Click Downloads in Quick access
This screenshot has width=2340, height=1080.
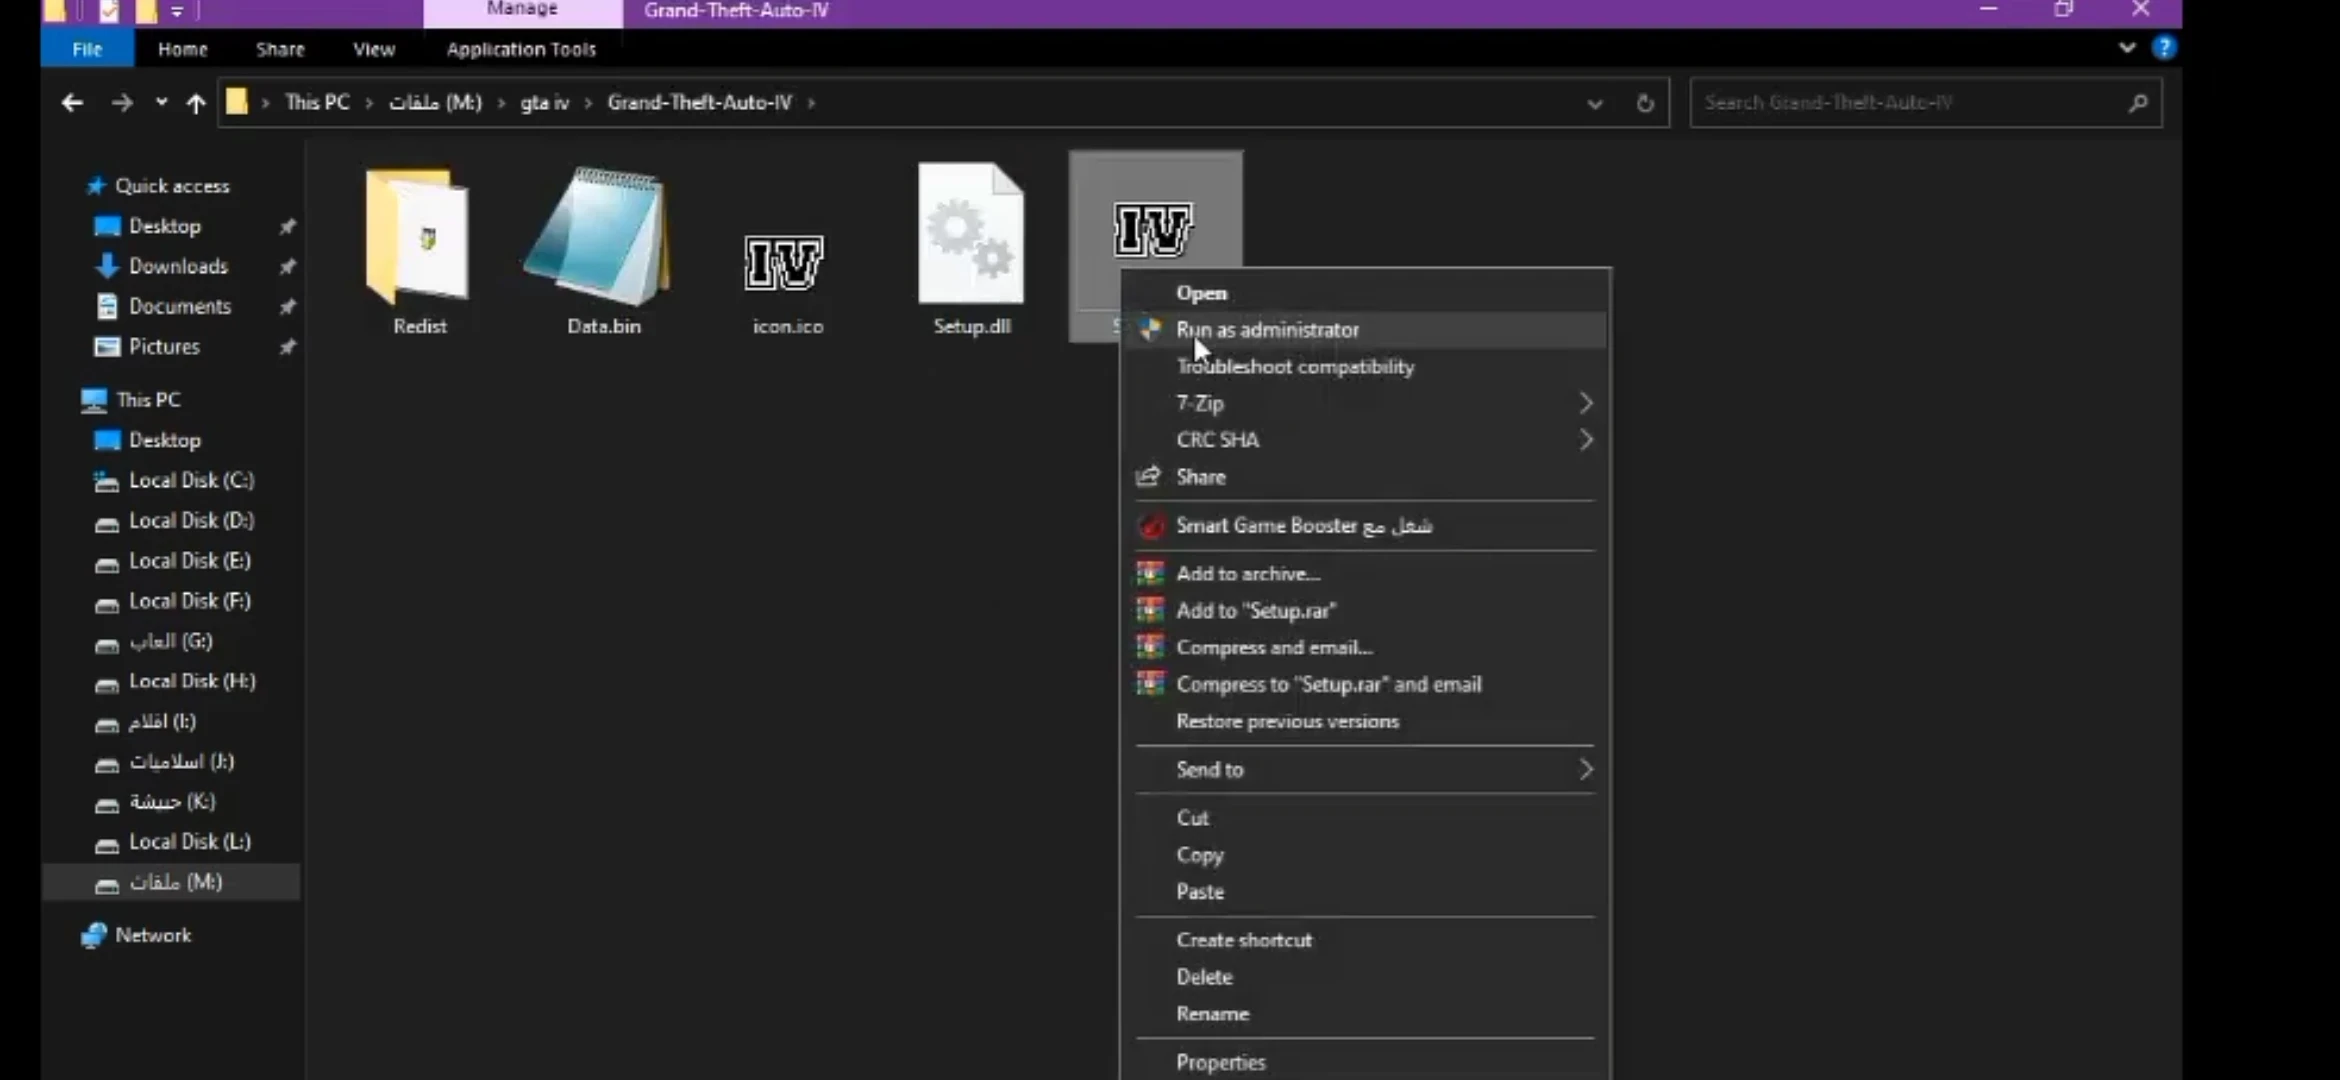click(178, 266)
